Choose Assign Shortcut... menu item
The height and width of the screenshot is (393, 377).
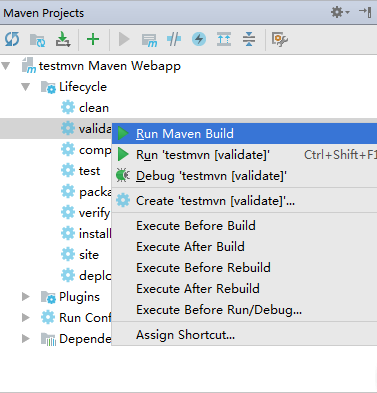(244, 335)
